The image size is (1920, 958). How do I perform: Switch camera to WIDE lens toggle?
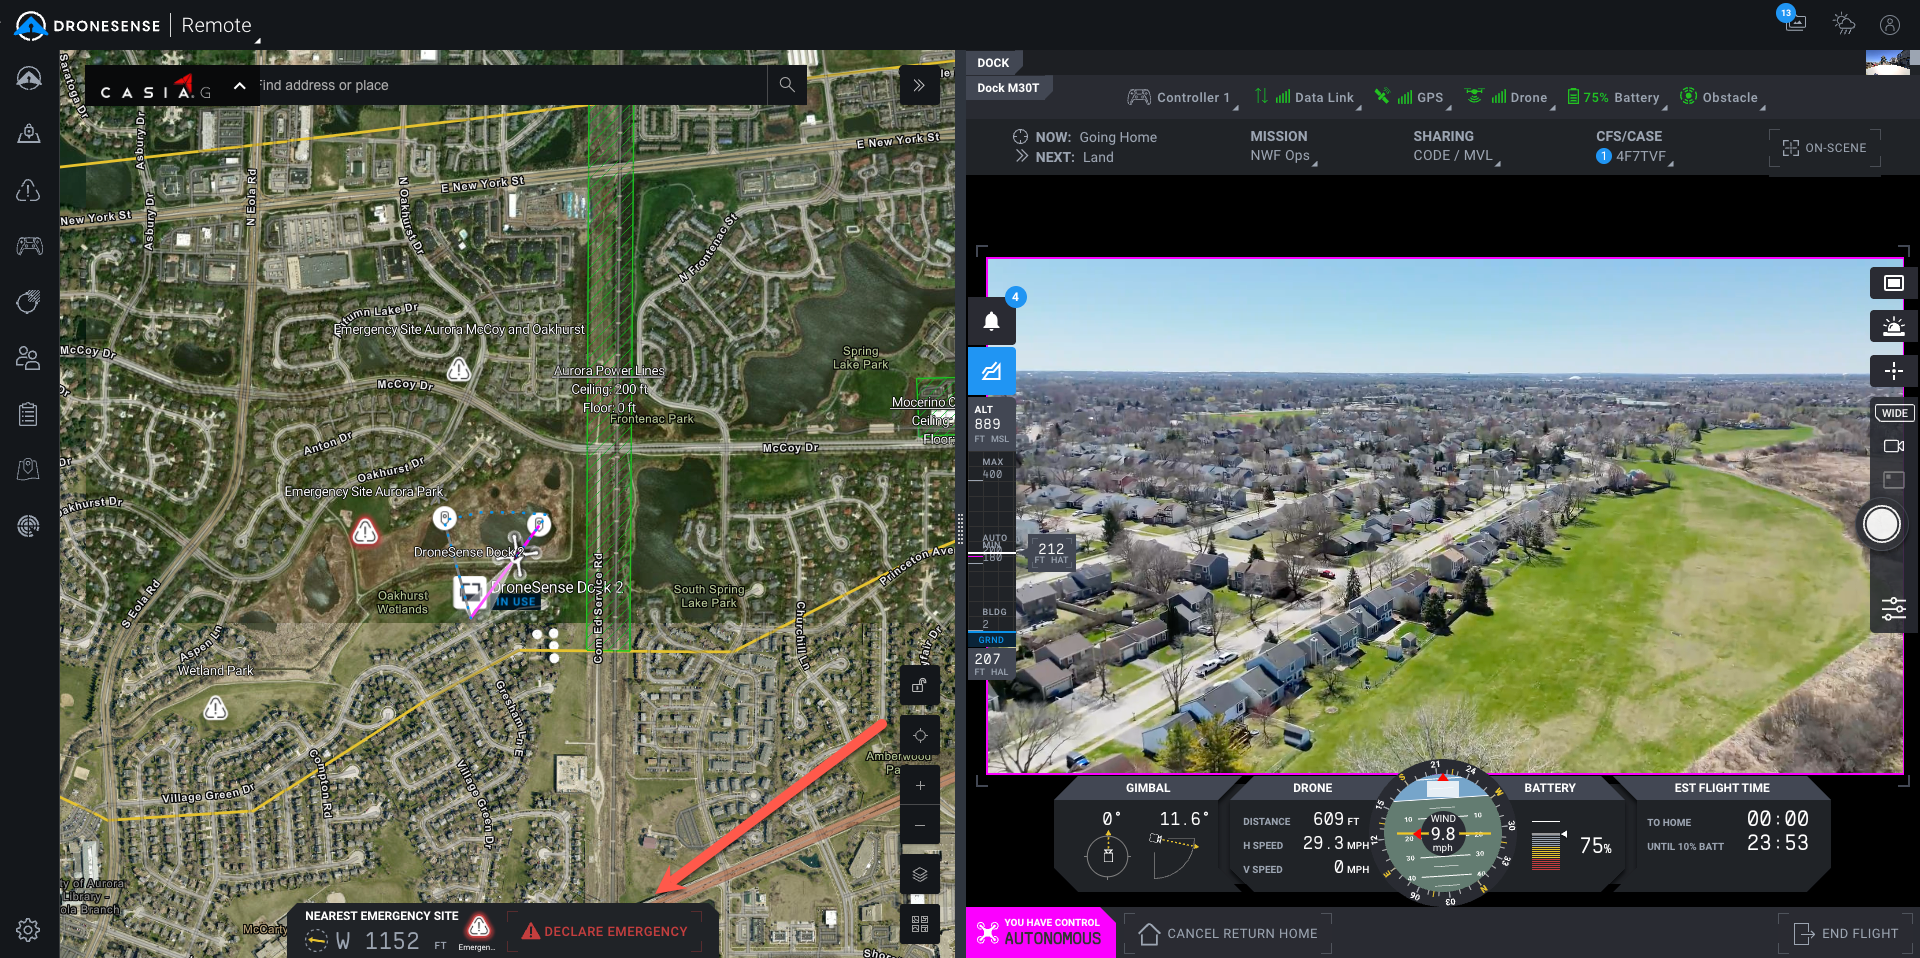(1894, 413)
